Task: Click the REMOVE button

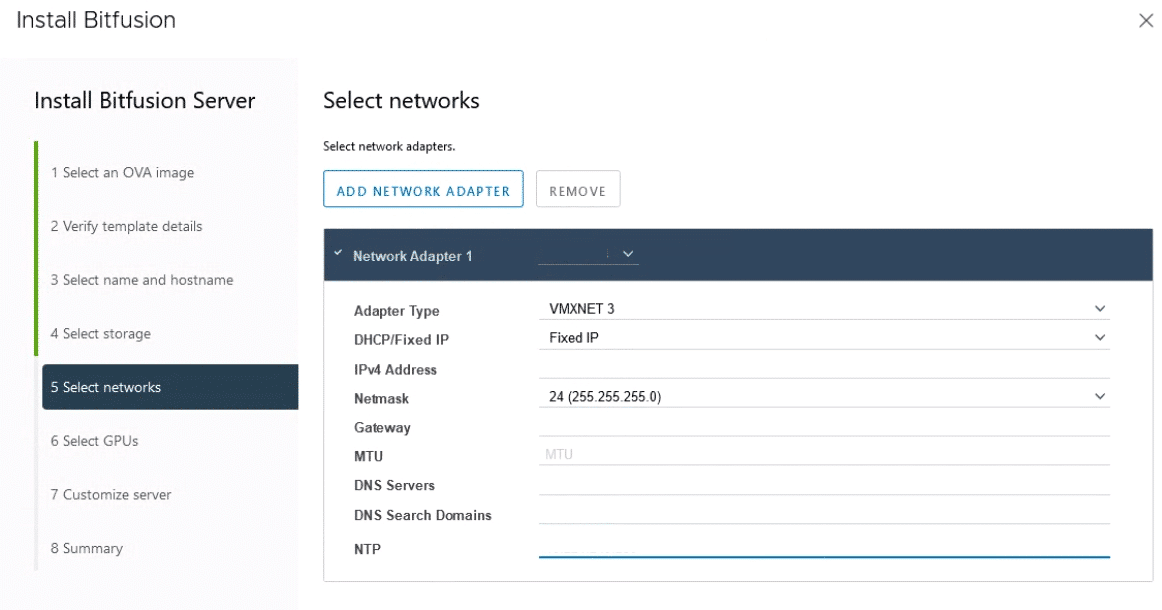Action: click(x=578, y=189)
